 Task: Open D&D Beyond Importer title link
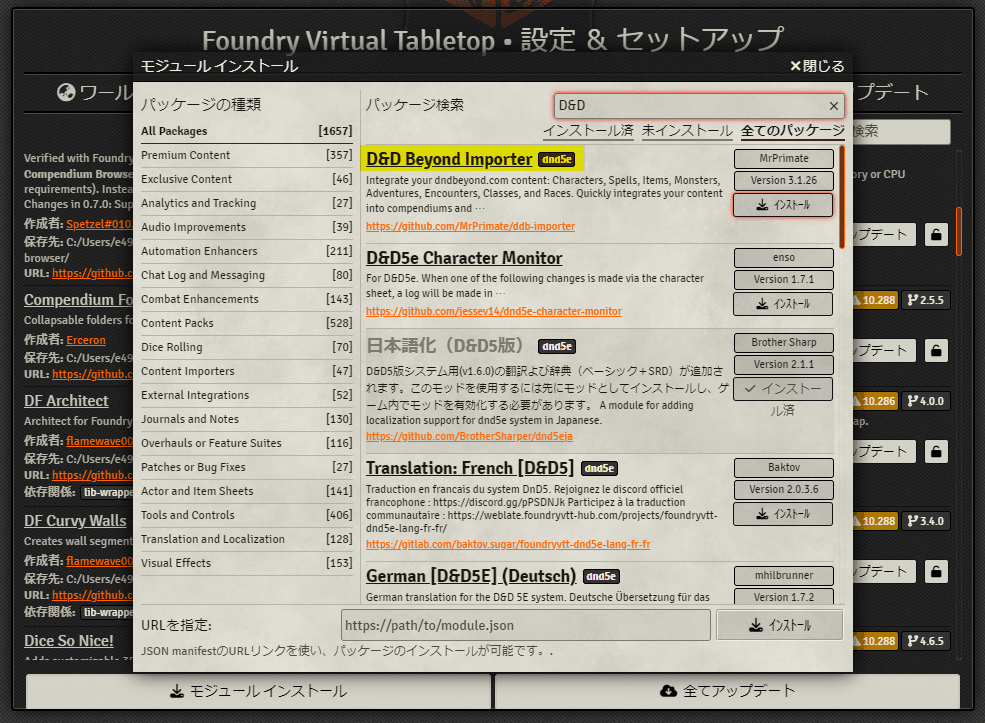pos(449,159)
